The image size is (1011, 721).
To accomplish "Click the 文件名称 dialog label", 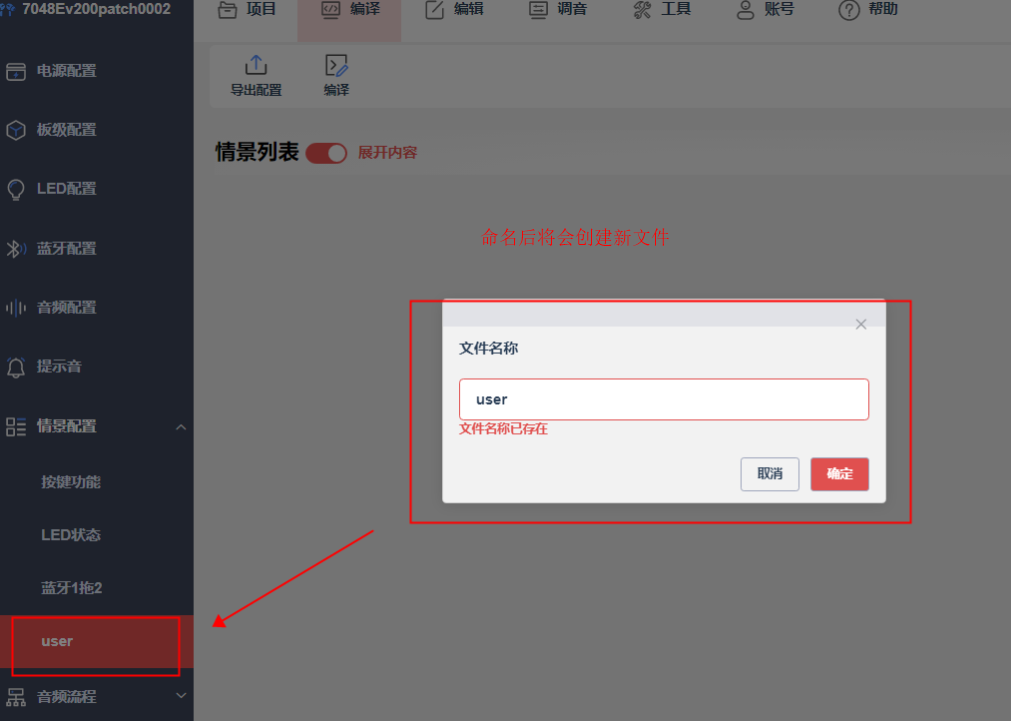I will [x=488, y=348].
